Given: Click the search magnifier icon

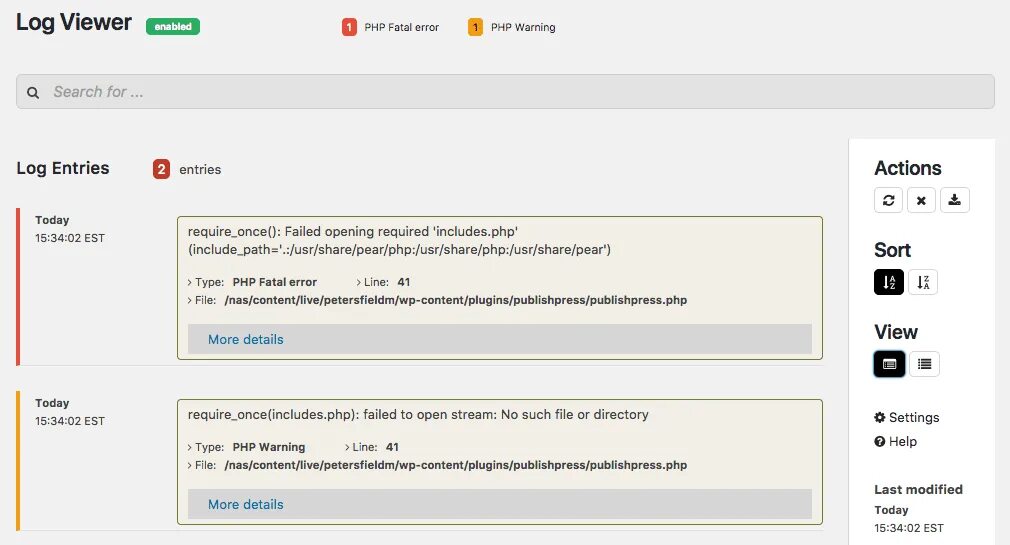Looking at the screenshot, I should [x=33, y=92].
